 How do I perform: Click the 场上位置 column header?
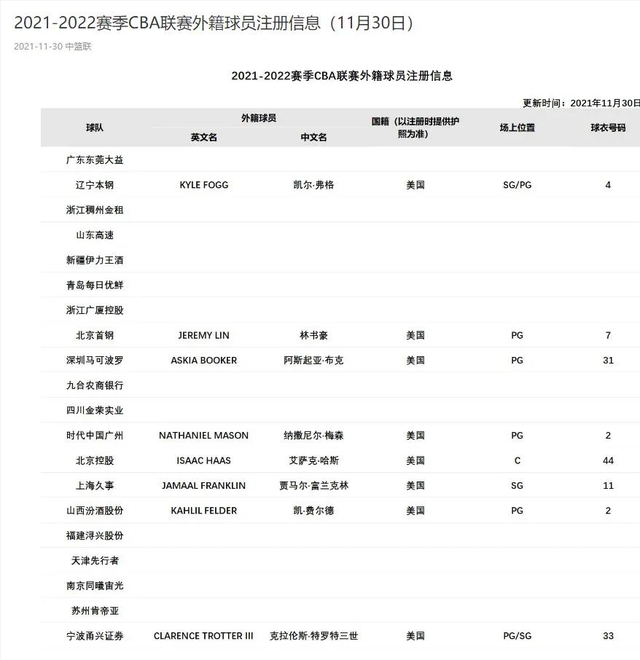click(x=517, y=128)
